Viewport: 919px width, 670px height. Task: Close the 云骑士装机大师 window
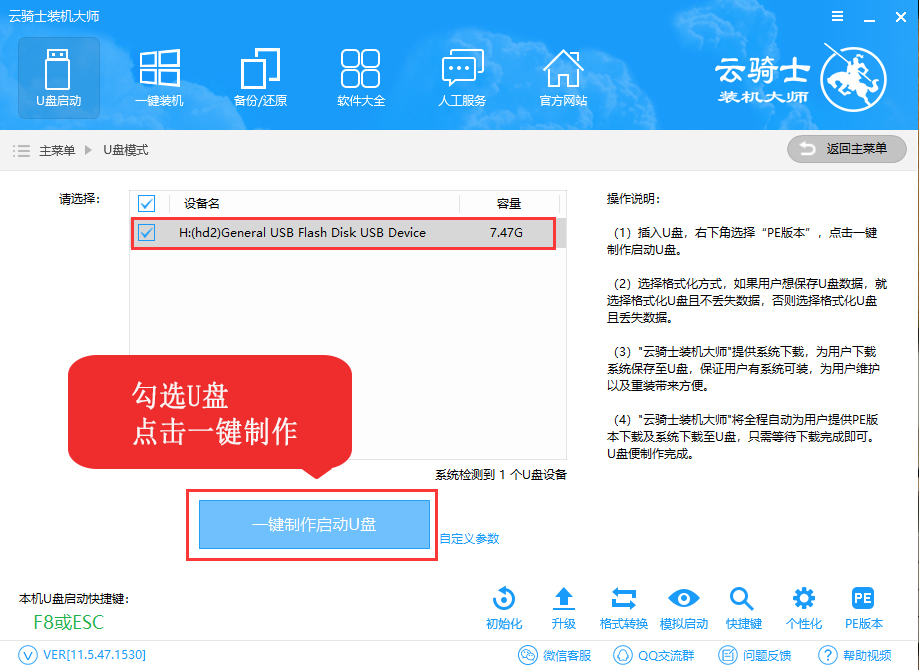coord(901,17)
